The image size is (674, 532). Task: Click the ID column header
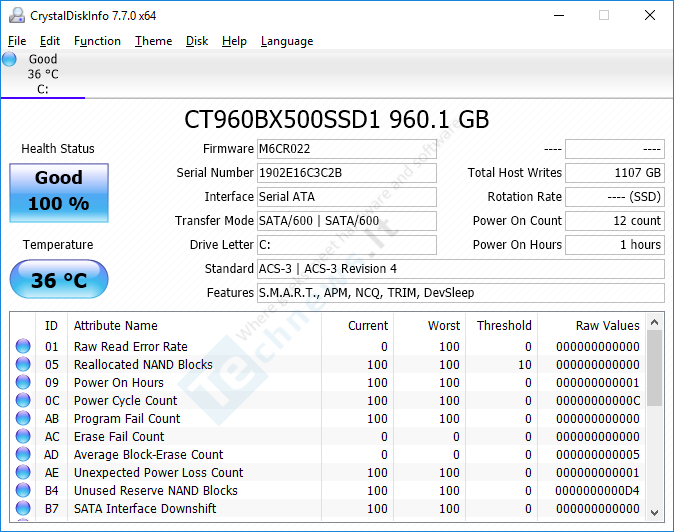click(51, 326)
